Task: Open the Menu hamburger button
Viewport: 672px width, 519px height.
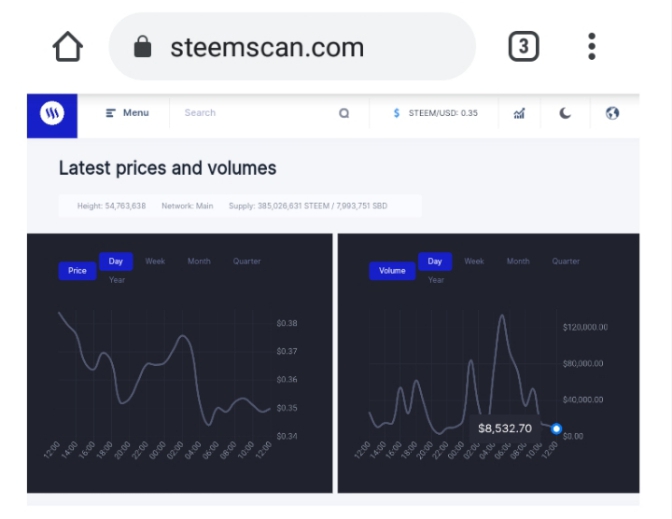Action: (127, 113)
